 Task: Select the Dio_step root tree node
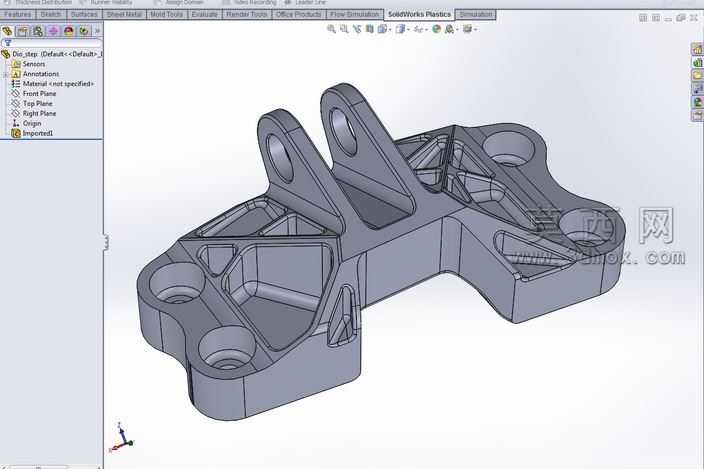[x=52, y=54]
